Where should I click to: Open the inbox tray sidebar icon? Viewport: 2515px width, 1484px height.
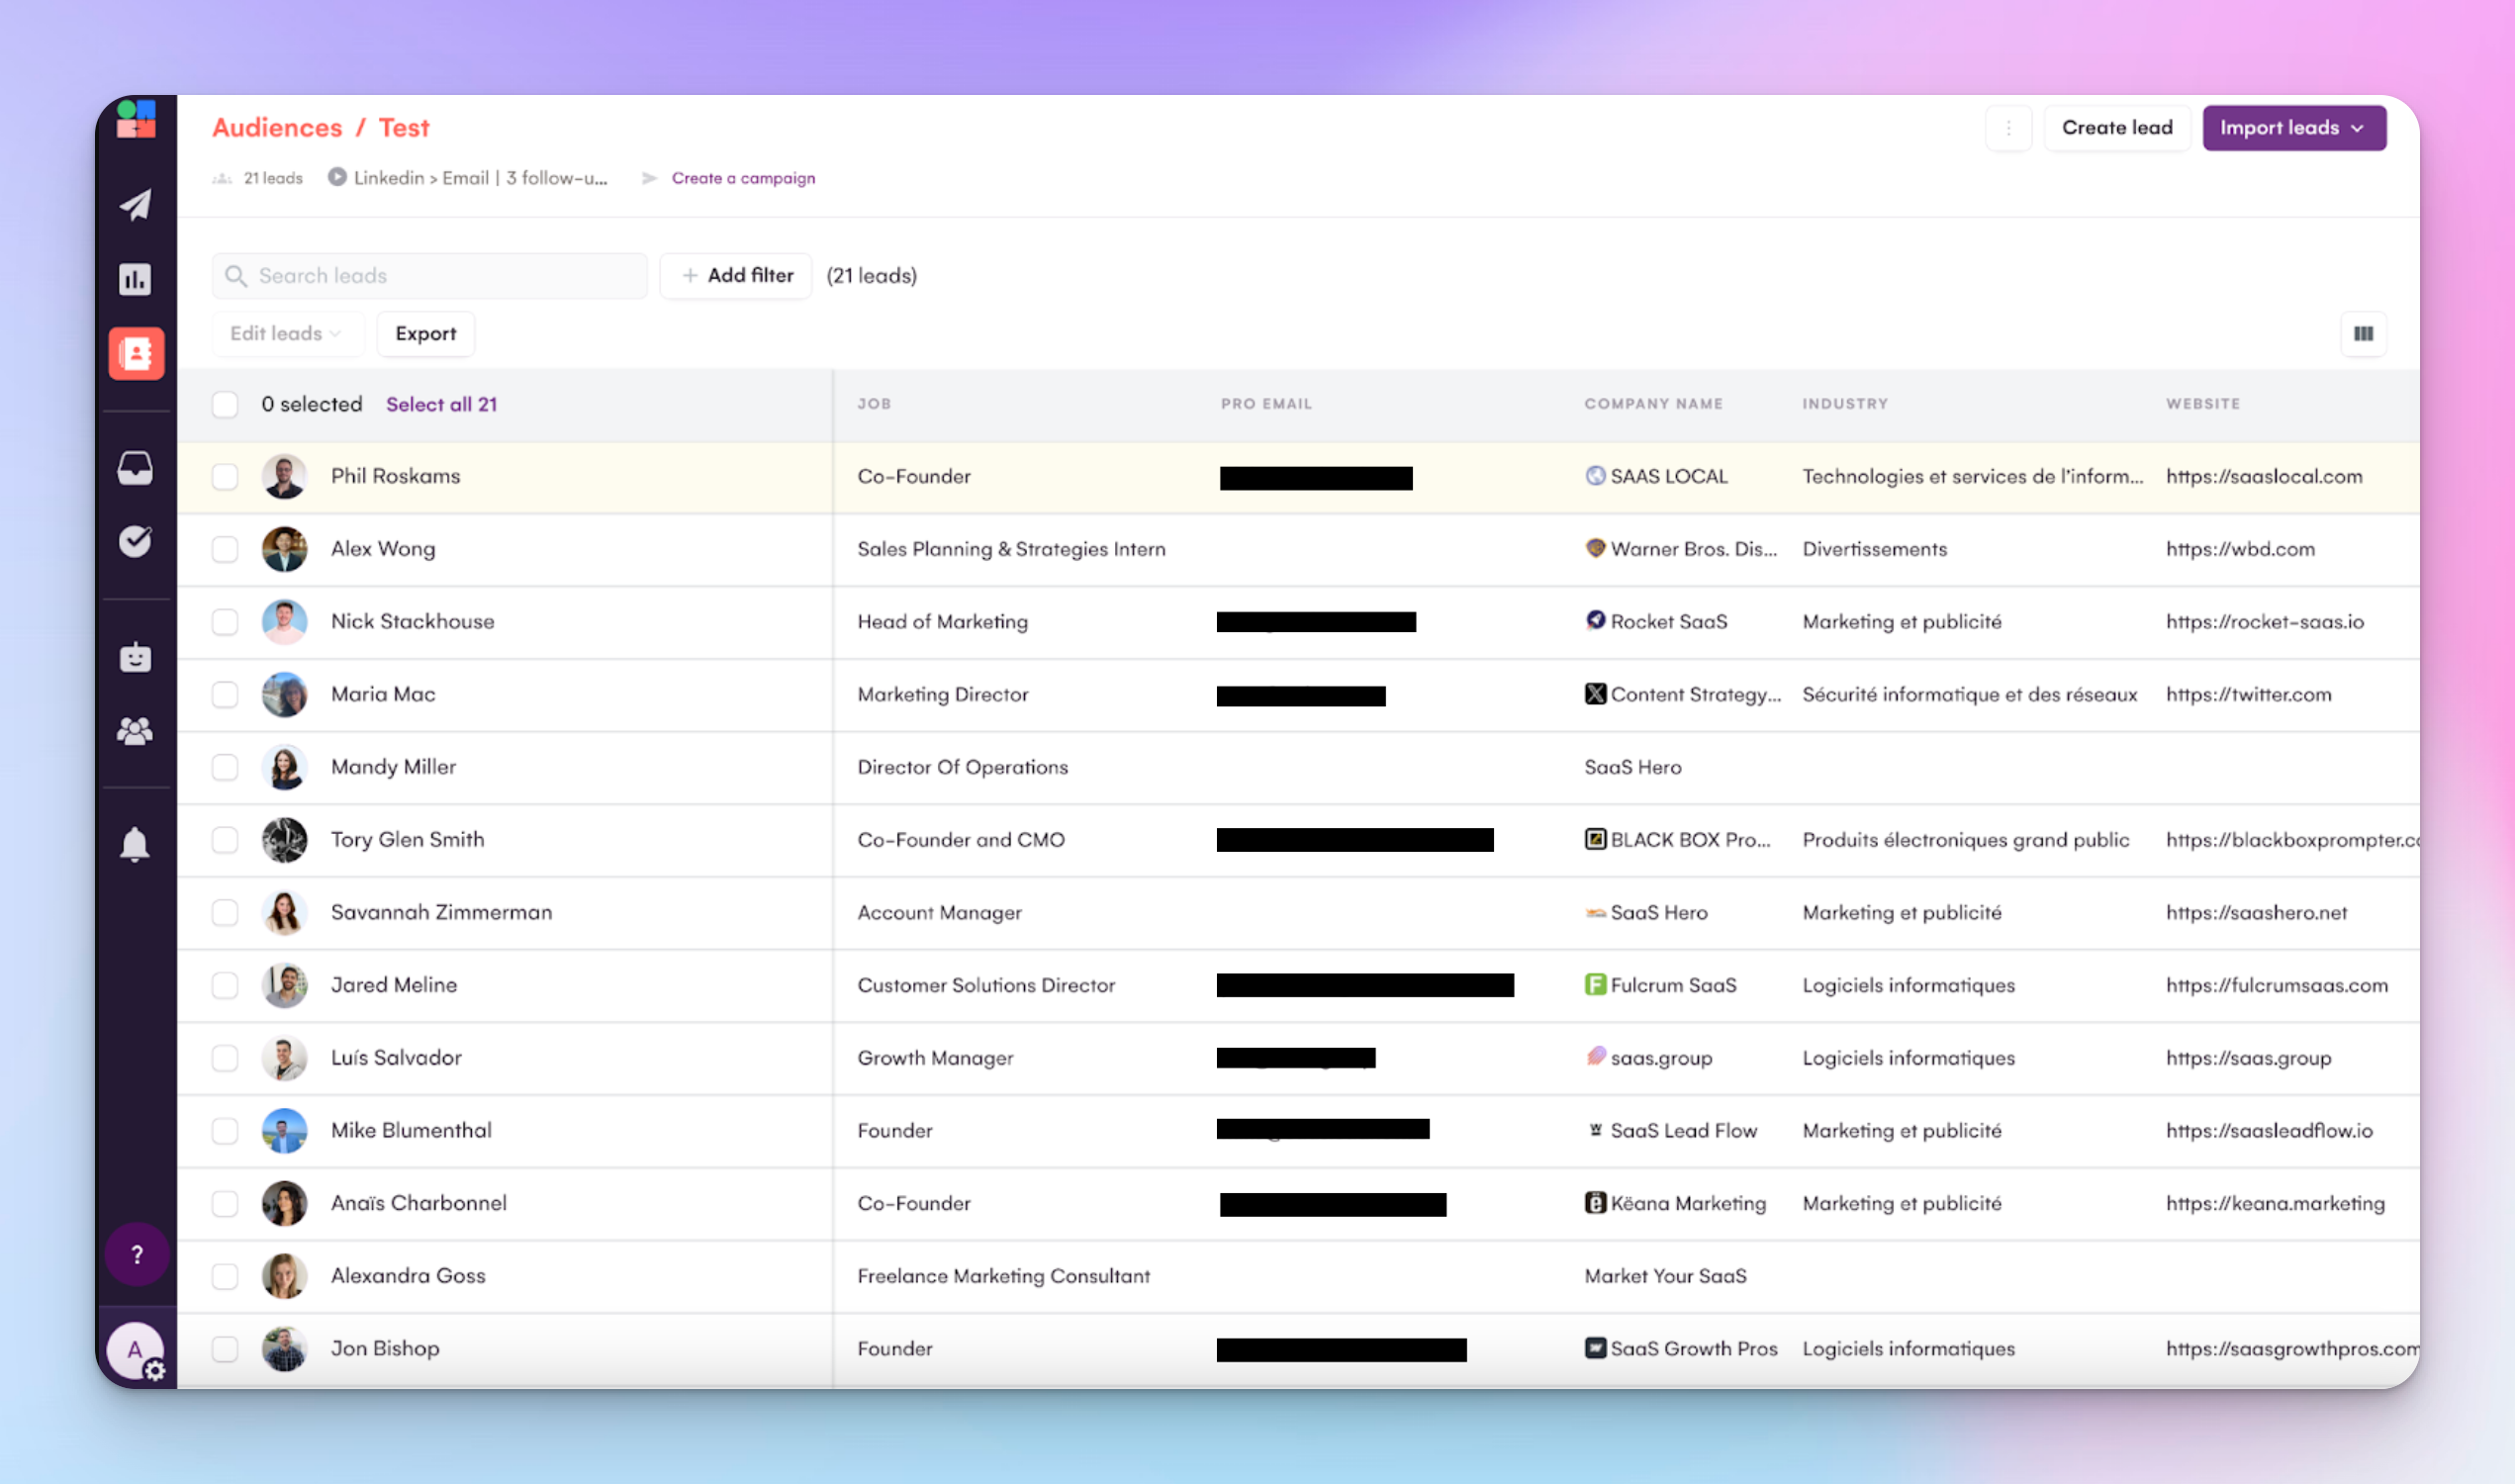tap(135, 467)
